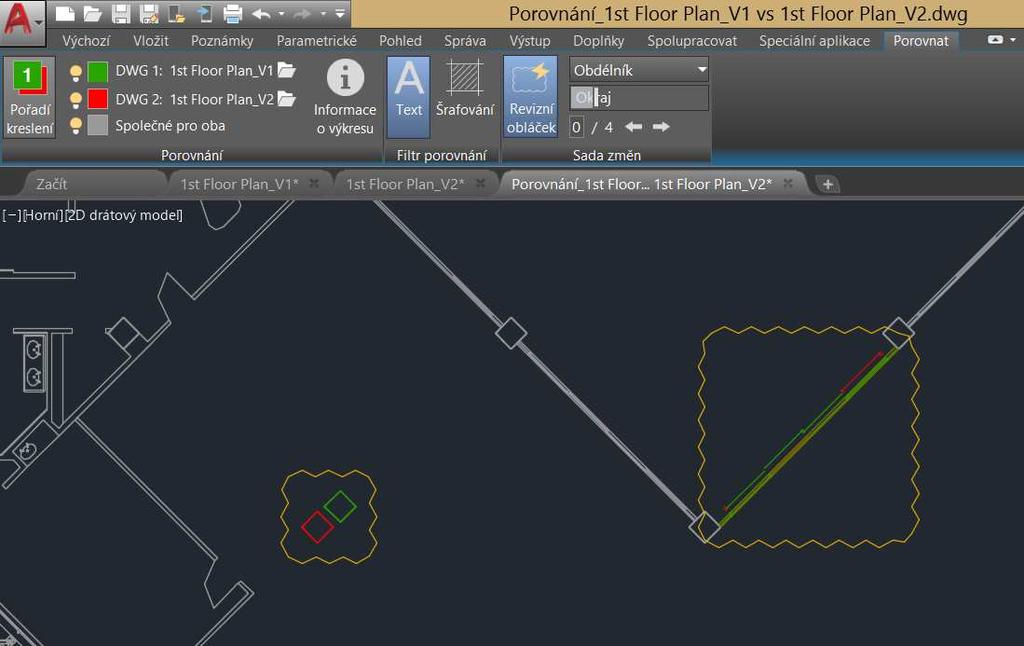1024x646 pixels.
Task: Close the 1st Floor Plan_V1* tab
Action: [x=314, y=184]
